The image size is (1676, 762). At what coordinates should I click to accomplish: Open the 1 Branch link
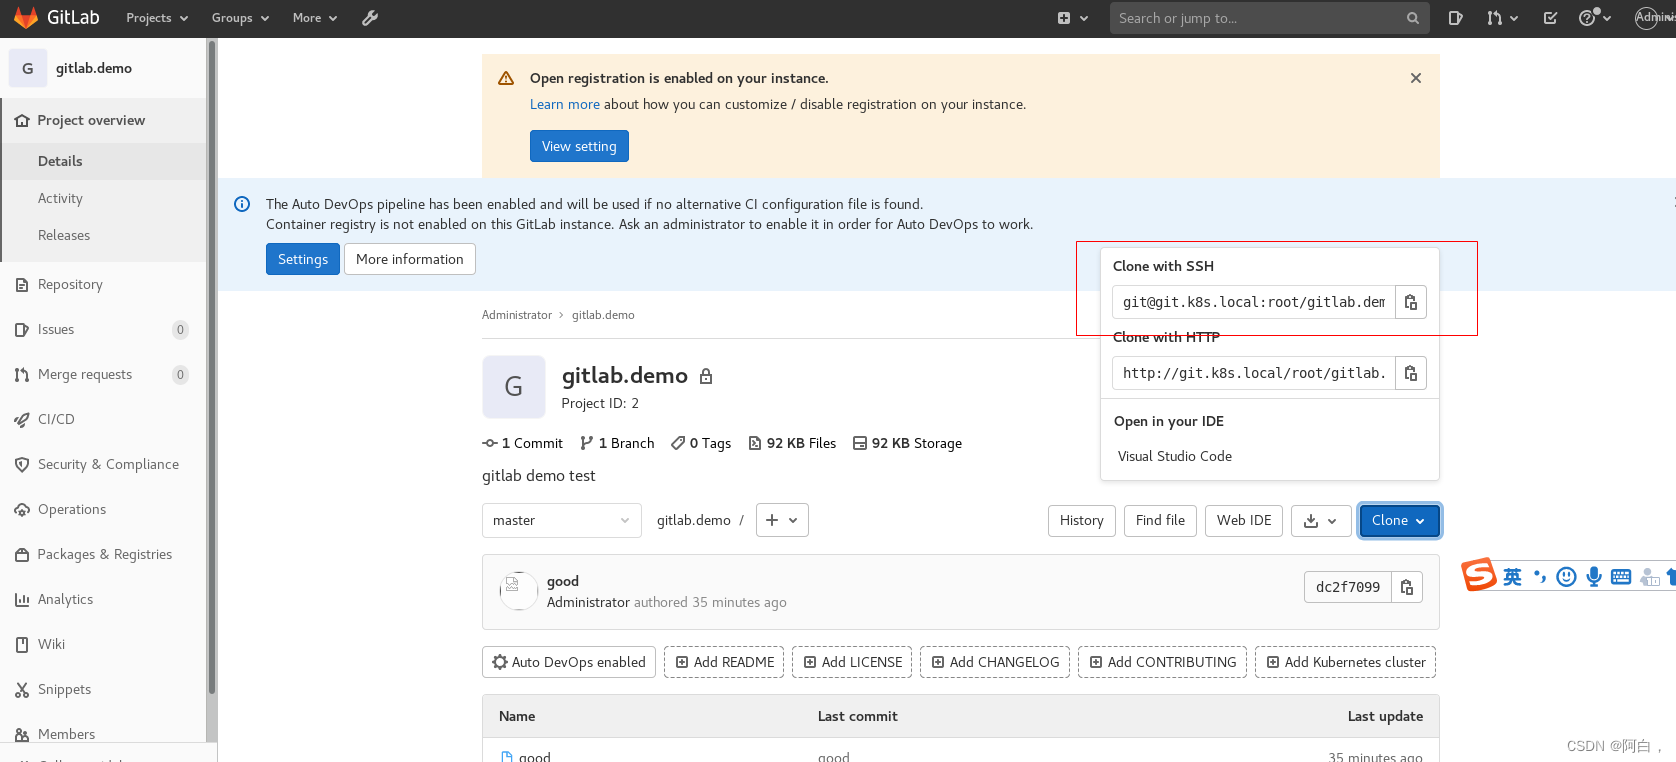click(x=617, y=443)
